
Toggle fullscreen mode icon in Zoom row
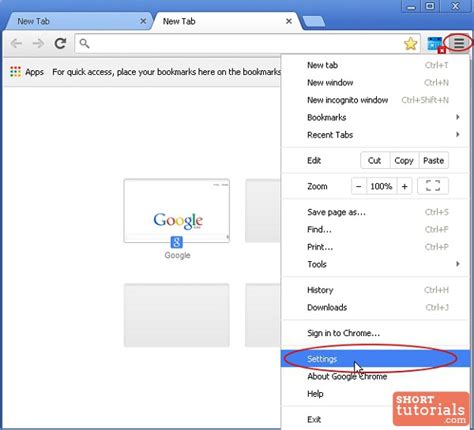click(433, 186)
